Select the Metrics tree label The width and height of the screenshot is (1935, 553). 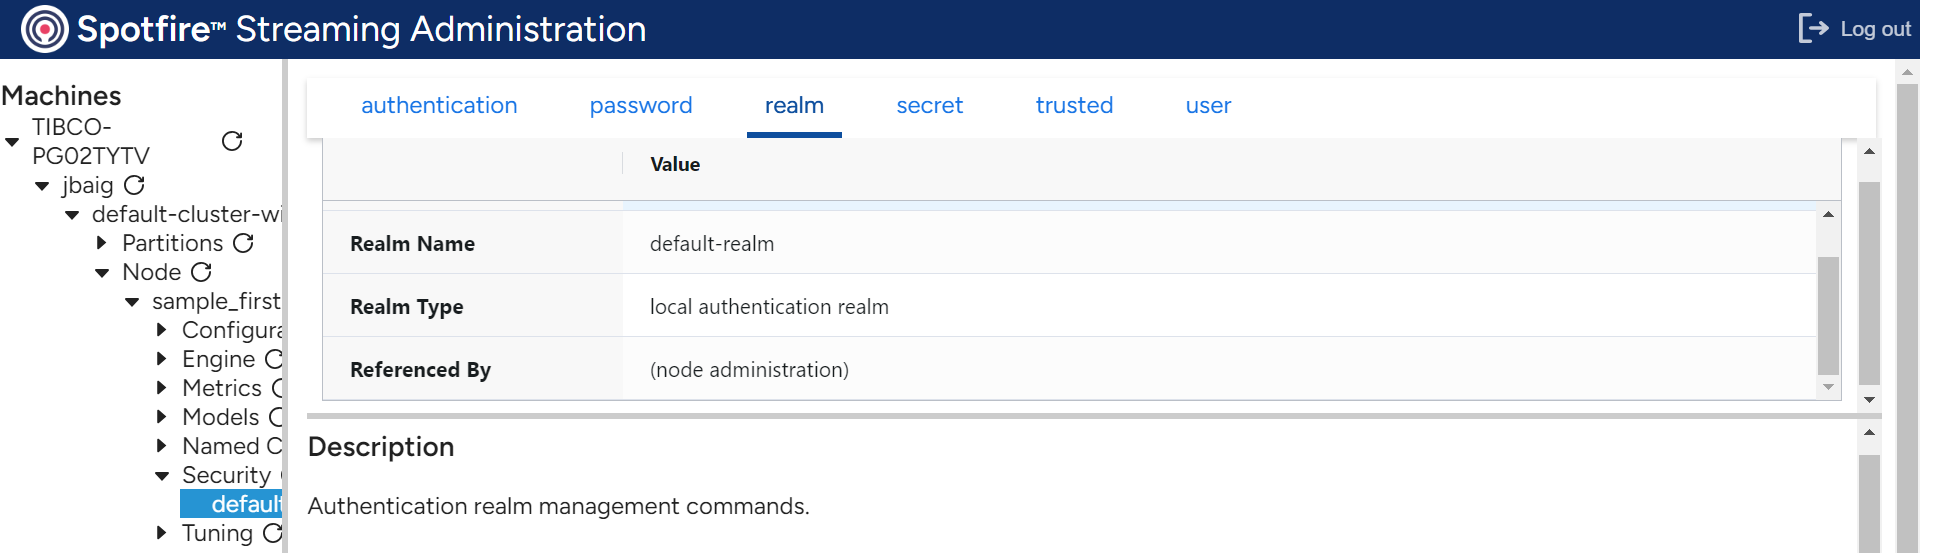tap(222, 388)
